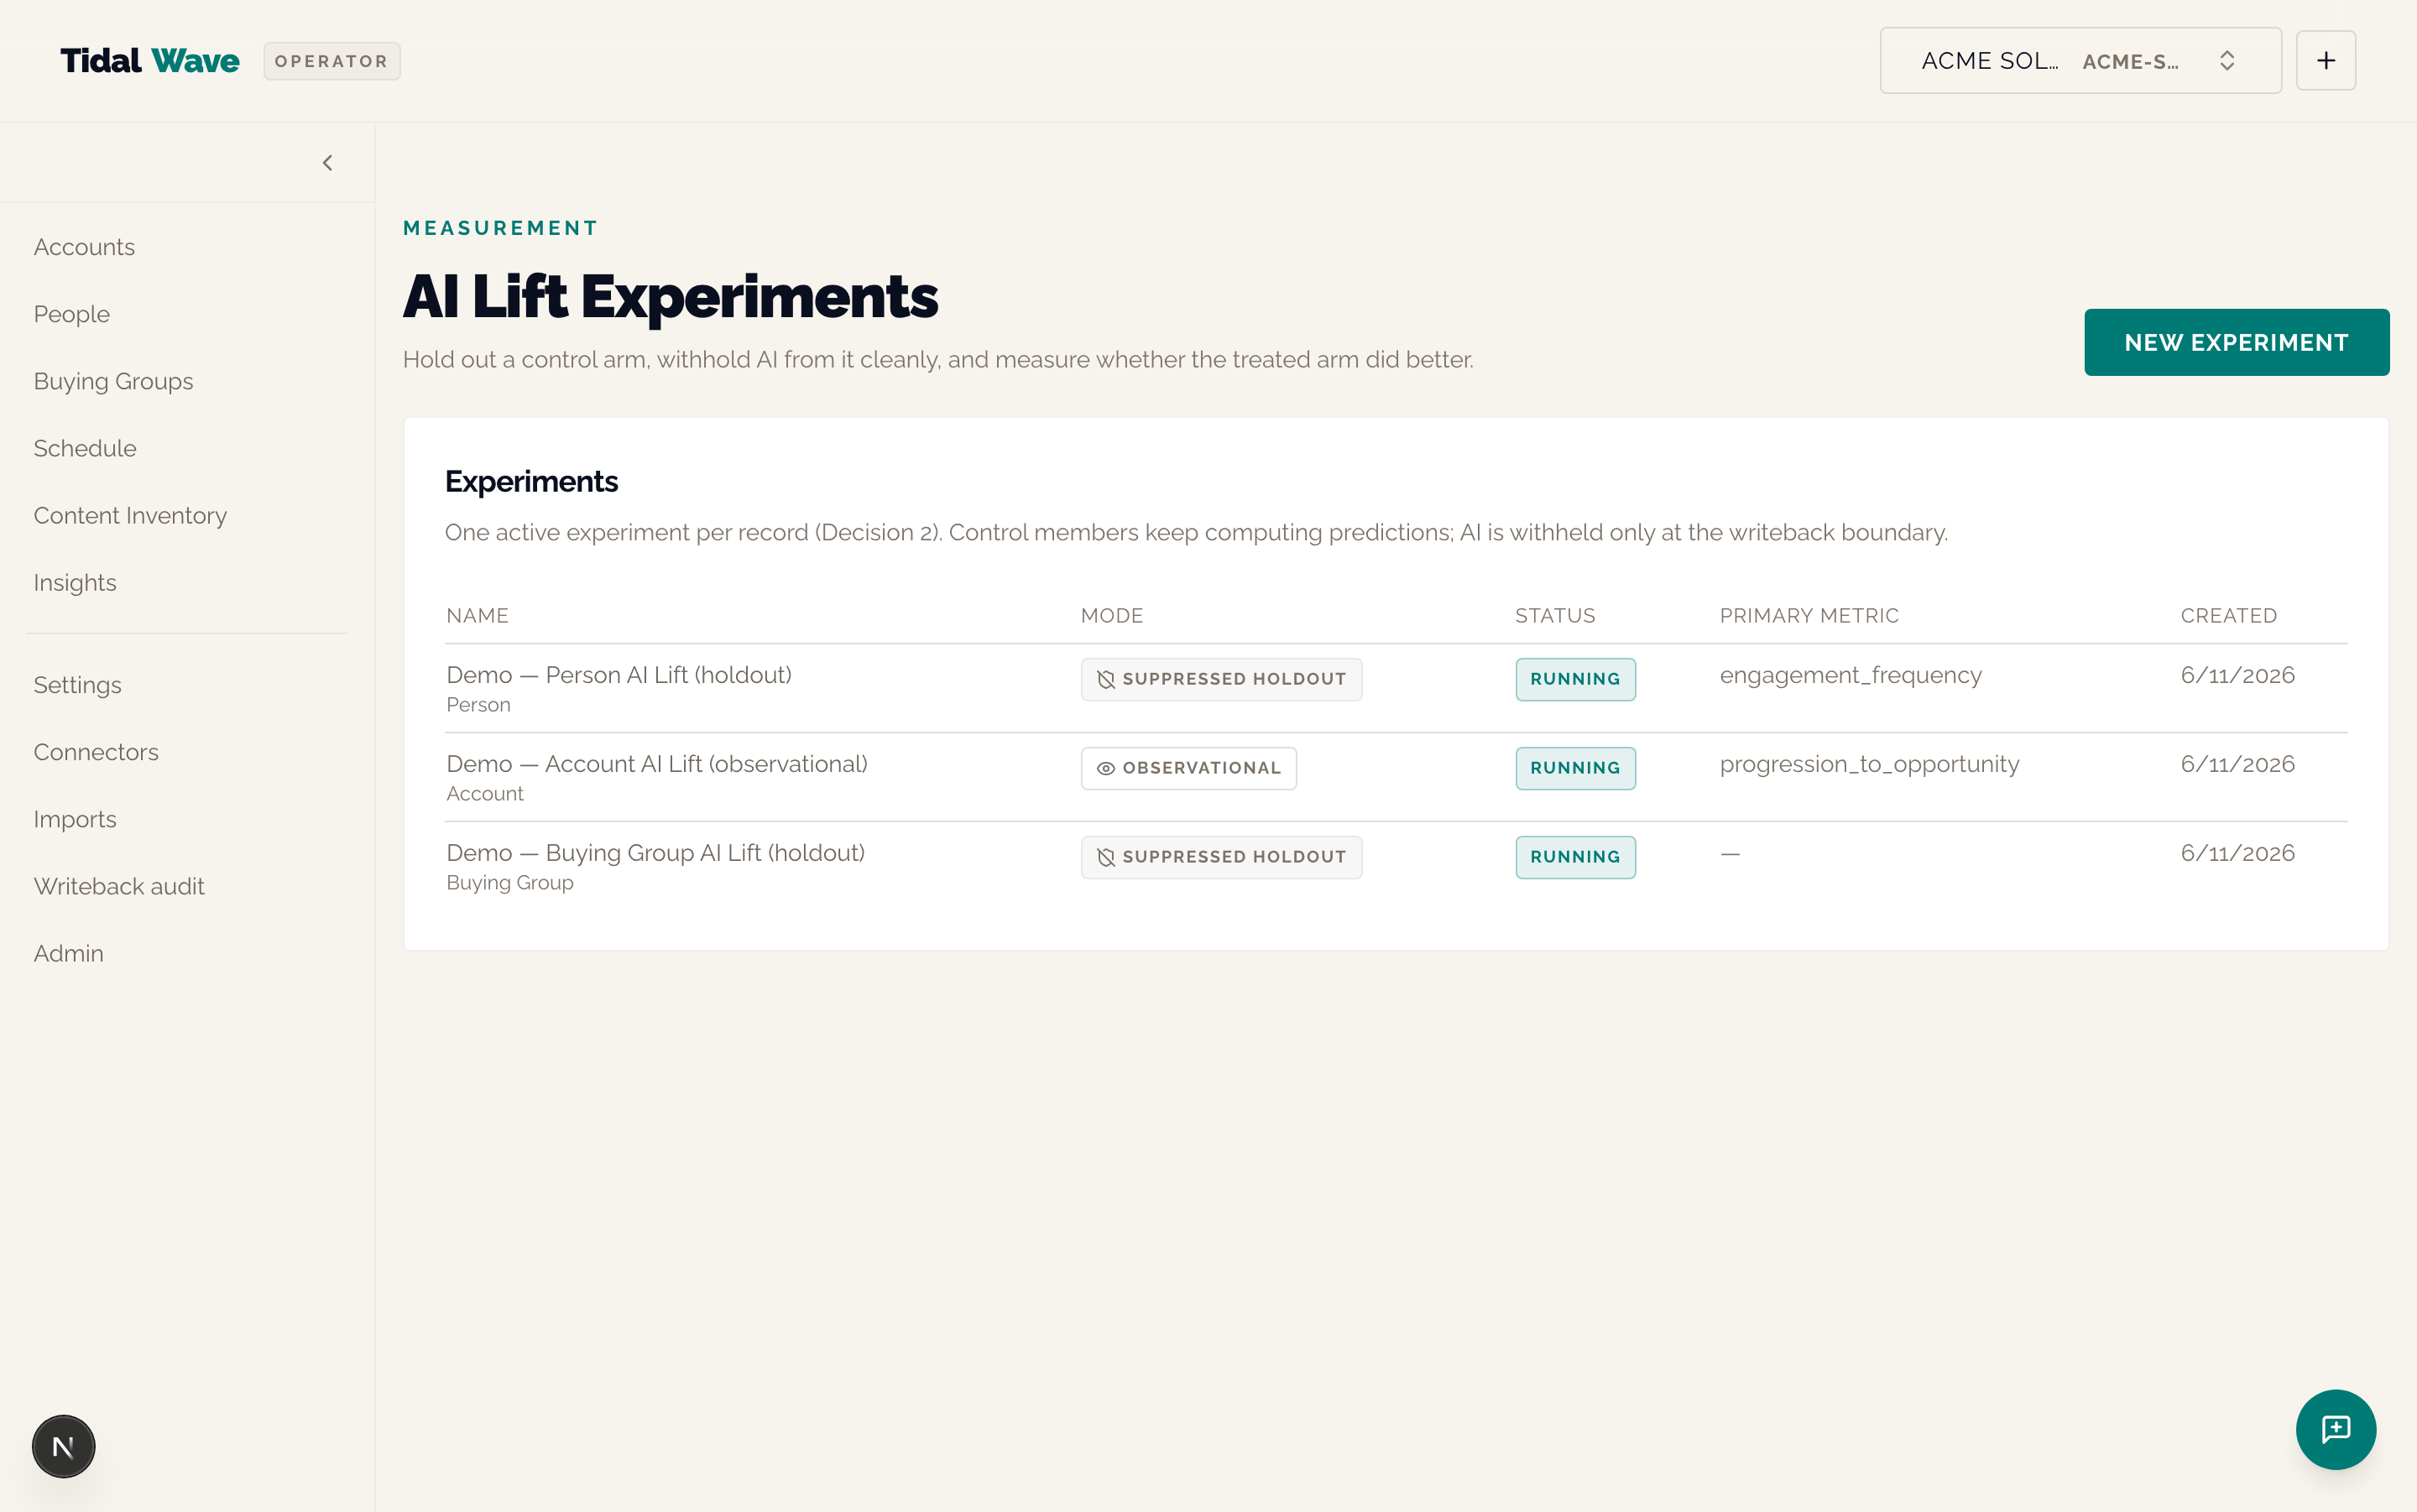Go to Accounts in the sidebar
The height and width of the screenshot is (1512, 2417).
tap(84, 247)
